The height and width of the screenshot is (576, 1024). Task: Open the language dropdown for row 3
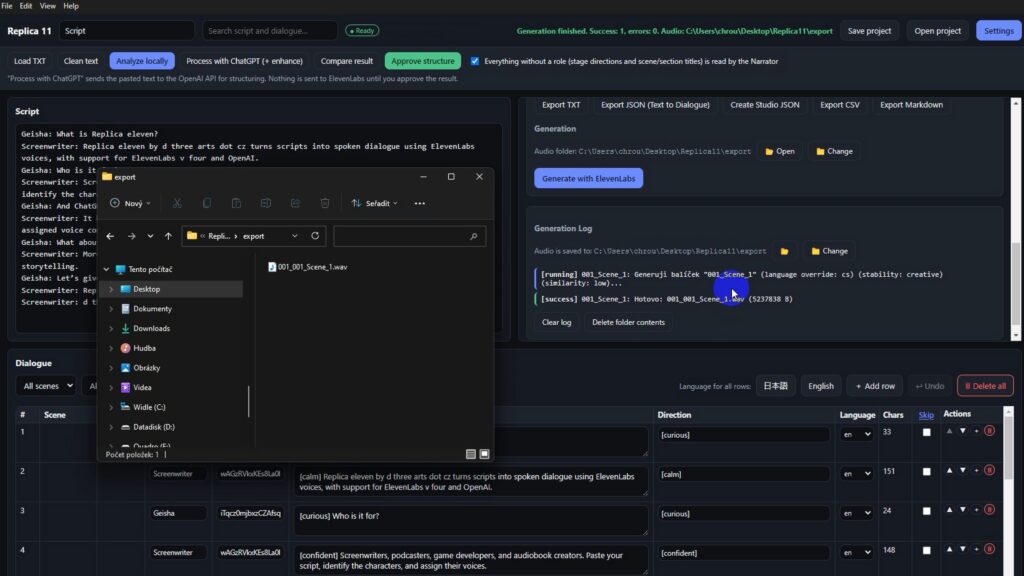[856, 513]
